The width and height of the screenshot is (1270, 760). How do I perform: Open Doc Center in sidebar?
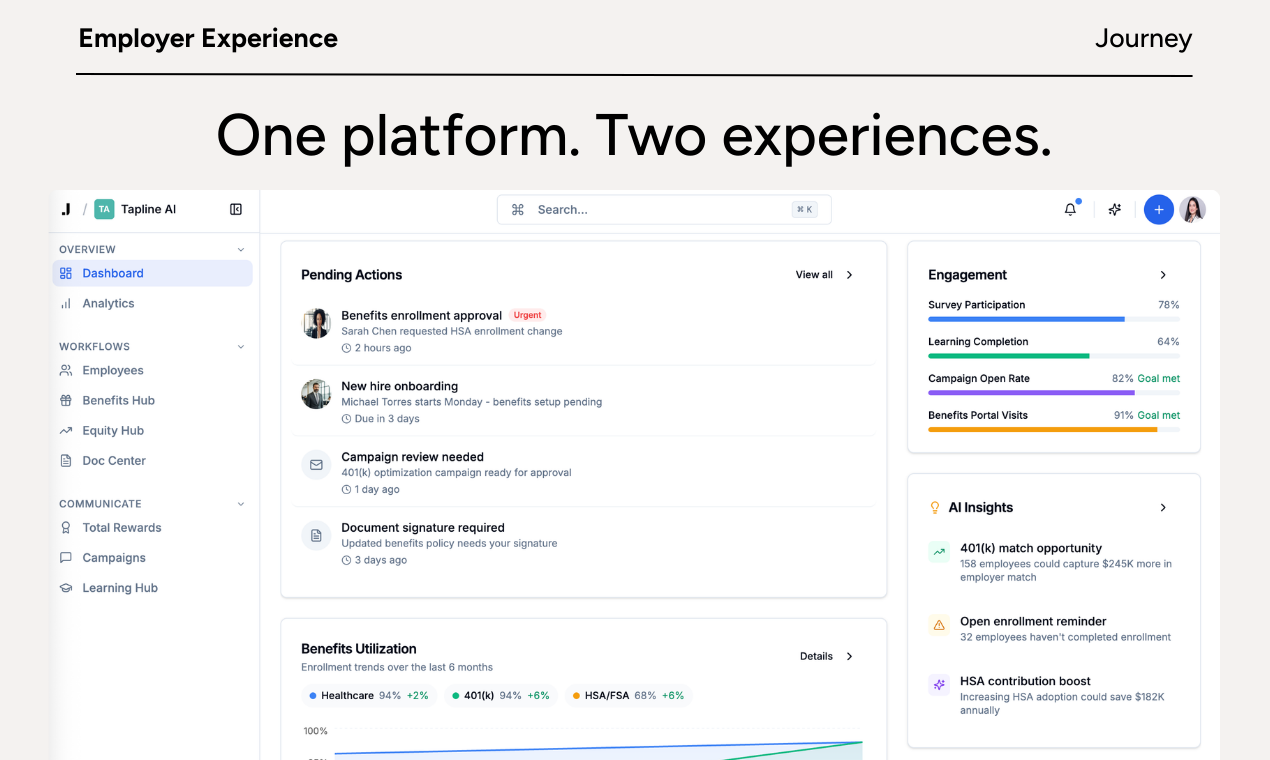pos(152,460)
